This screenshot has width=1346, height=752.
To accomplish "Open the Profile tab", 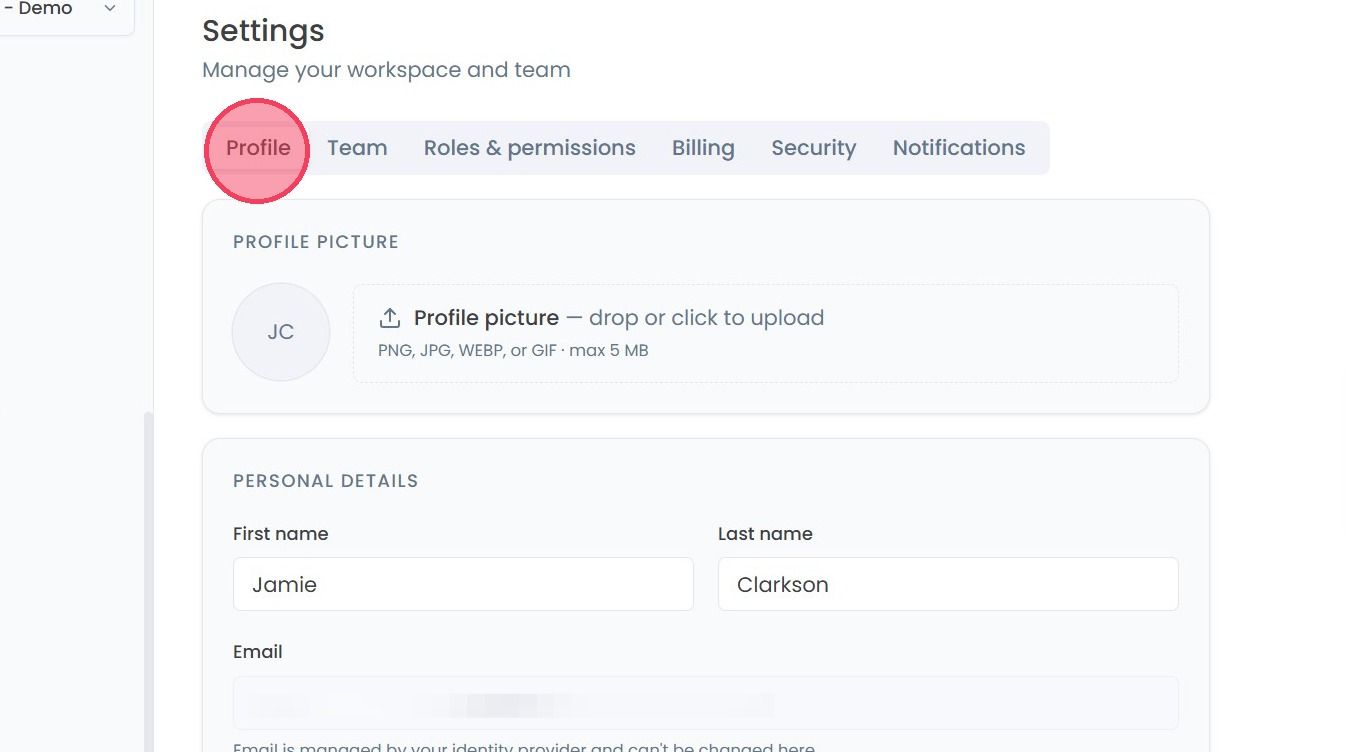I will pyautogui.click(x=258, y=148).
